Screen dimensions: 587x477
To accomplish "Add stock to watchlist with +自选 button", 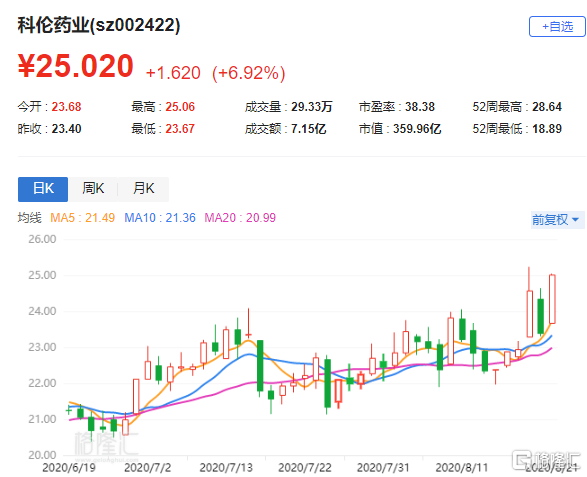I will 557,27.
